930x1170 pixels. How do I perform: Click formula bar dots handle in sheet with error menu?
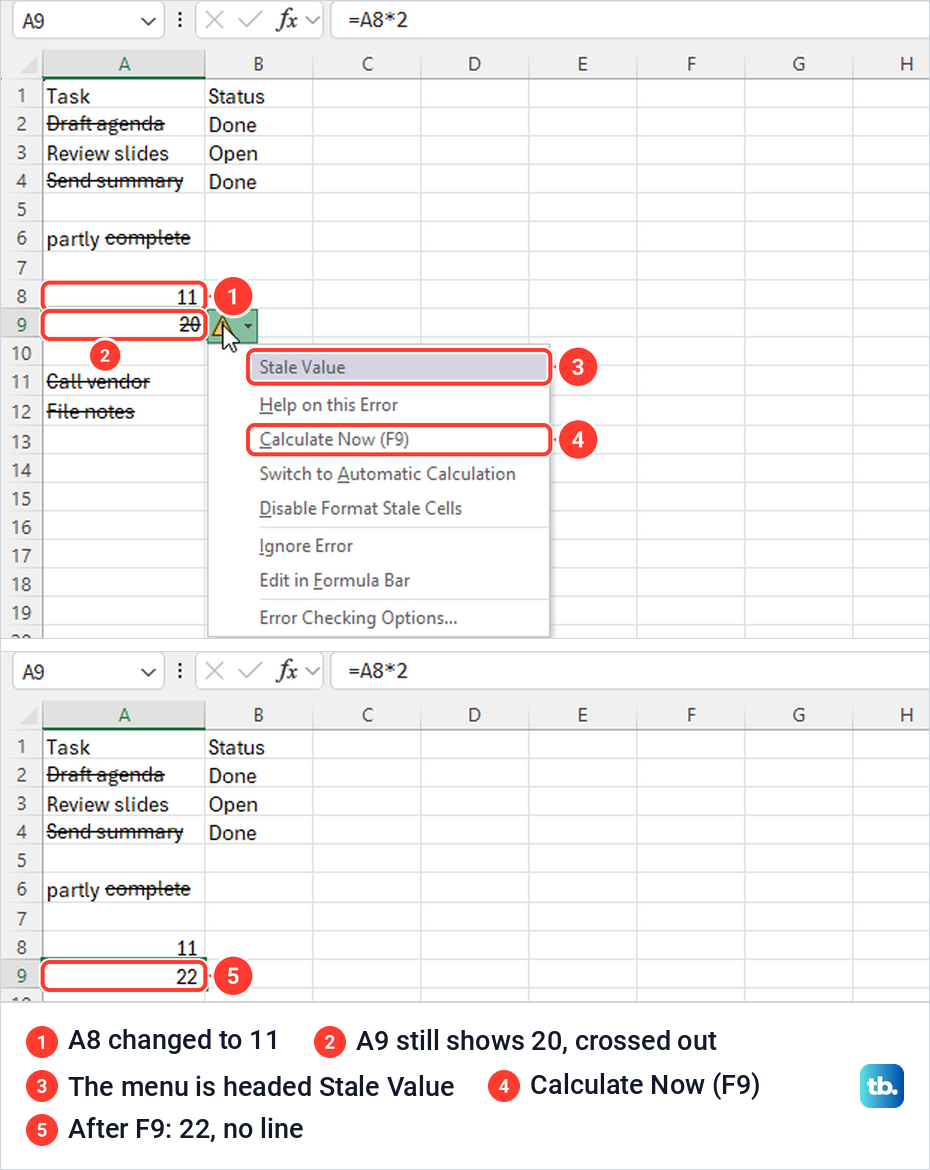(180, 20)
